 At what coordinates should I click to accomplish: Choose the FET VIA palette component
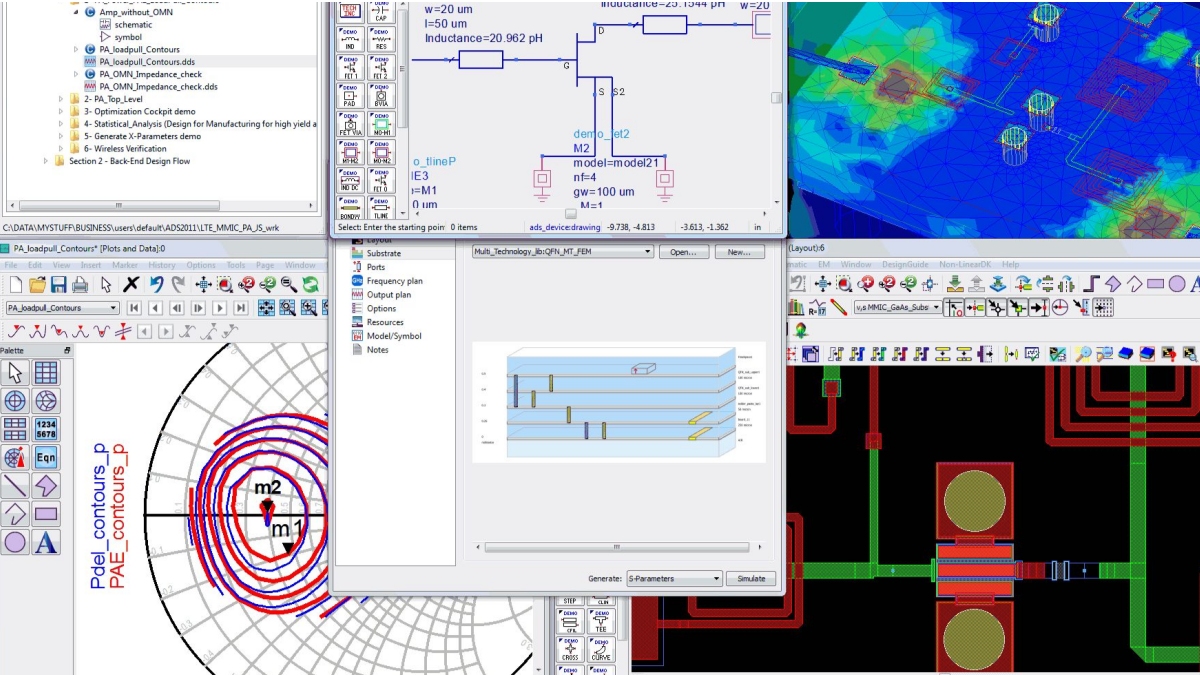tap(350, 124)
